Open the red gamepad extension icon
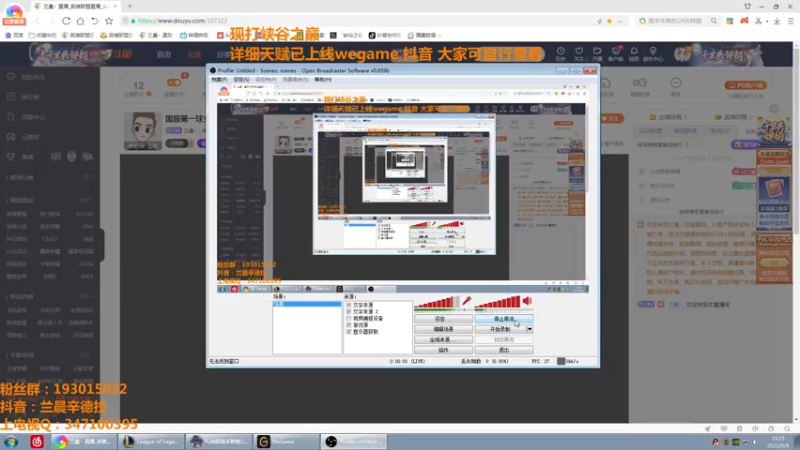 pos(744,21)
